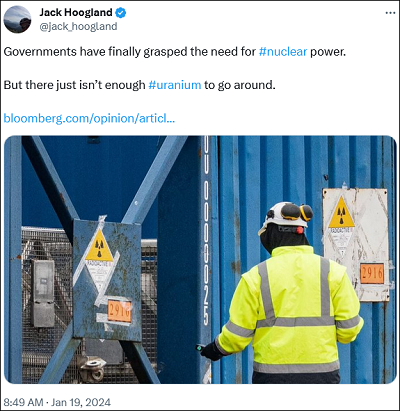This screenshot has width=400, height=411.
Task: Open the Jack Hoogland display name
Action: [76, 12]
